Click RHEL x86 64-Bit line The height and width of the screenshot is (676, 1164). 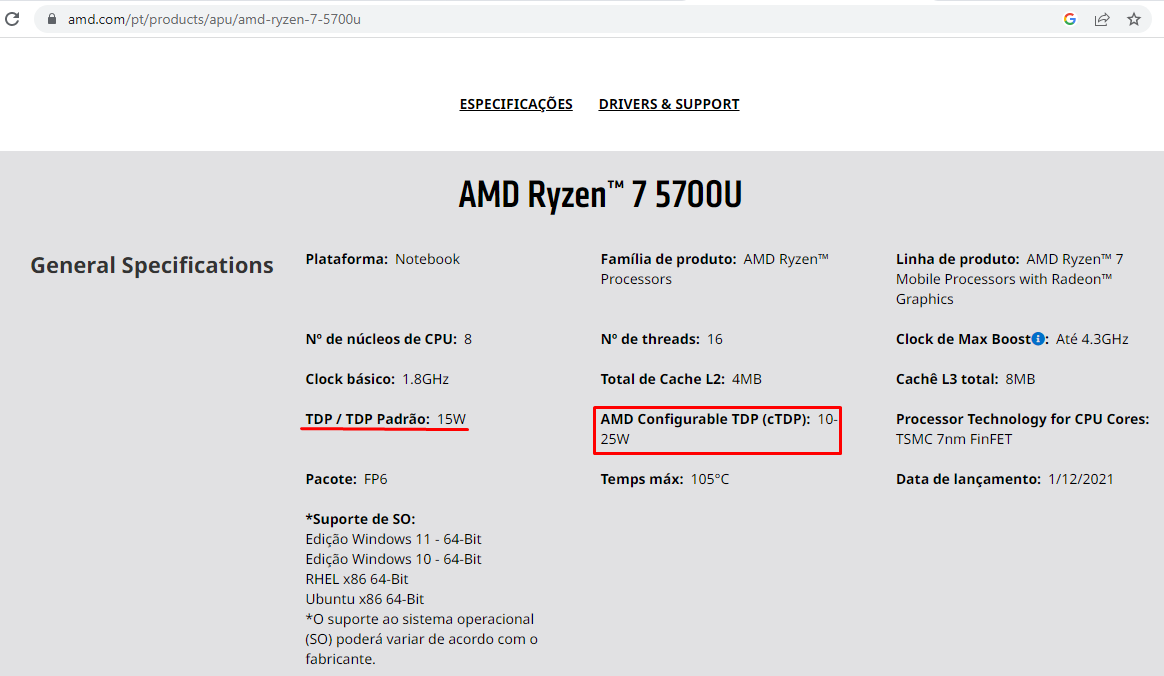(356, 580)
